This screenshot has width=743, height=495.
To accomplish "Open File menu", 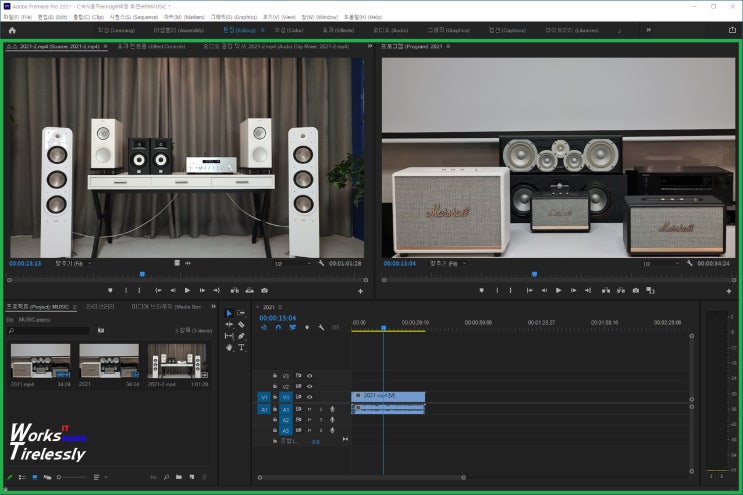I will click(17, 17).
